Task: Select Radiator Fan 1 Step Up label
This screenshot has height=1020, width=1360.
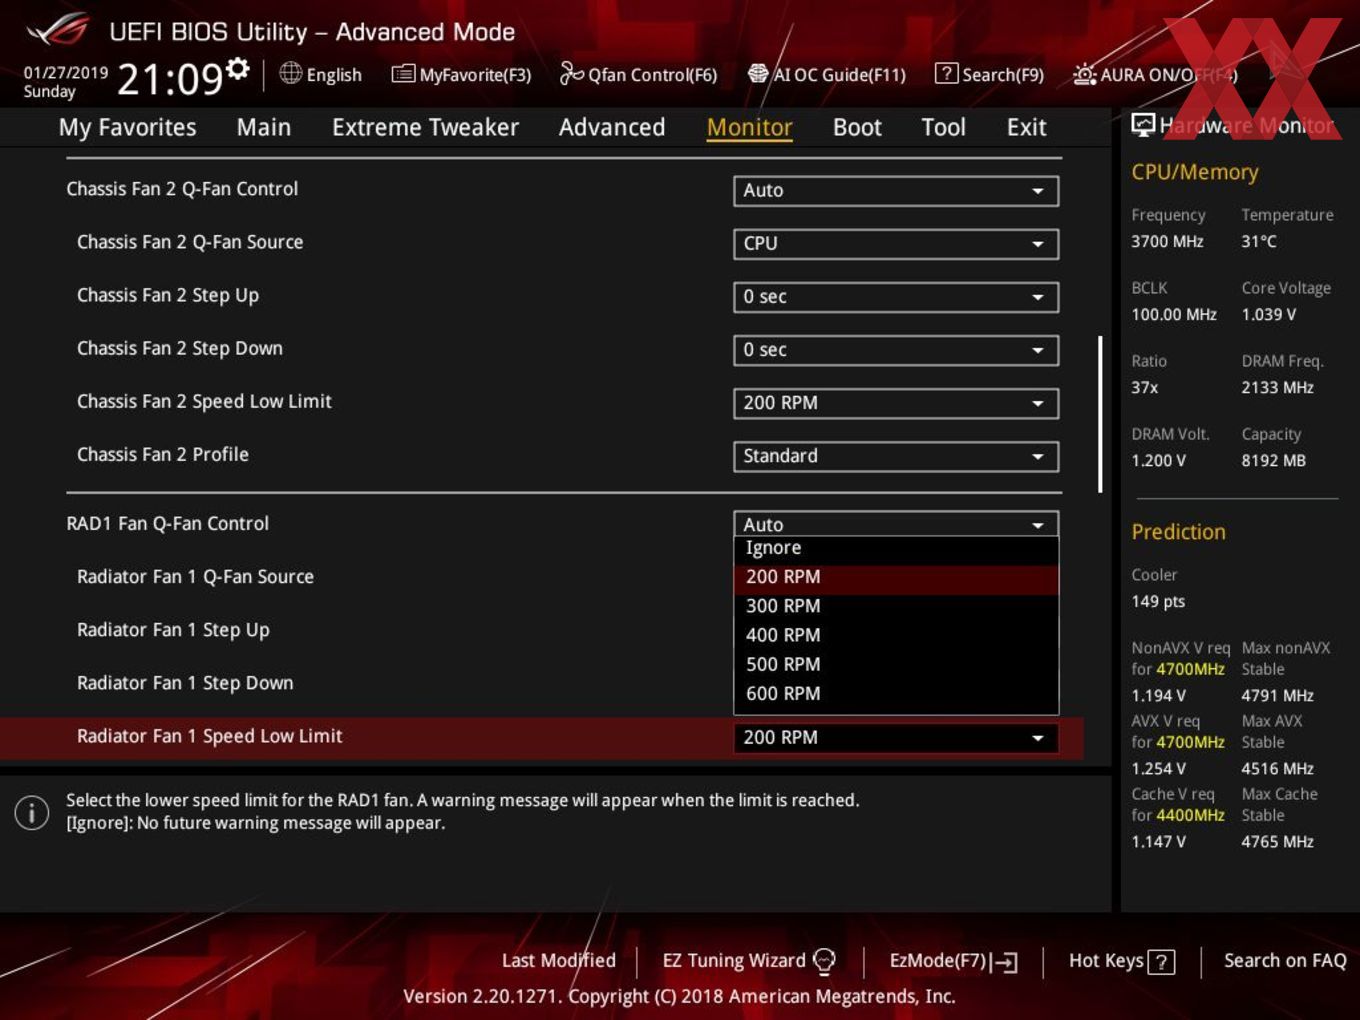Action: click(x=173, y=630)
